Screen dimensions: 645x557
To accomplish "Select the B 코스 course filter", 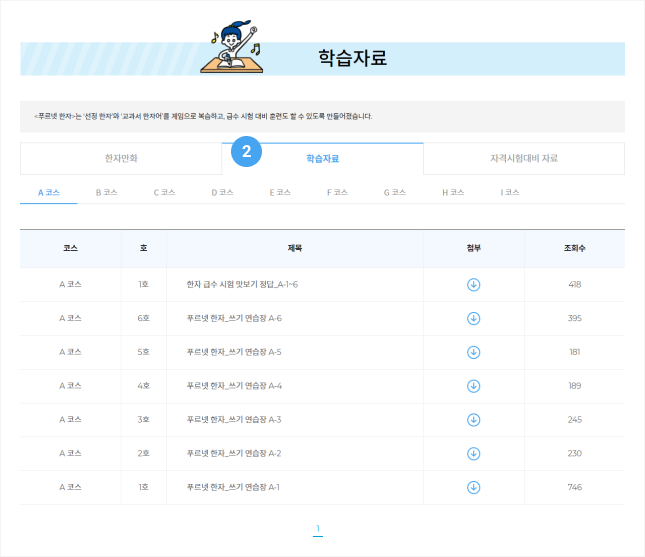I will tap(106, 192).
